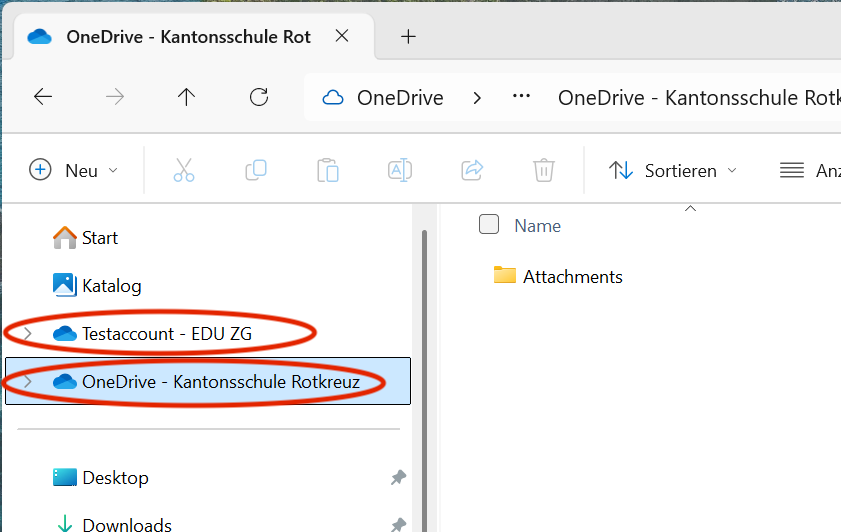Click OneDrive - Kantonsschule breadcrumb segment
The image size is (841, 532).
(699, 98)
